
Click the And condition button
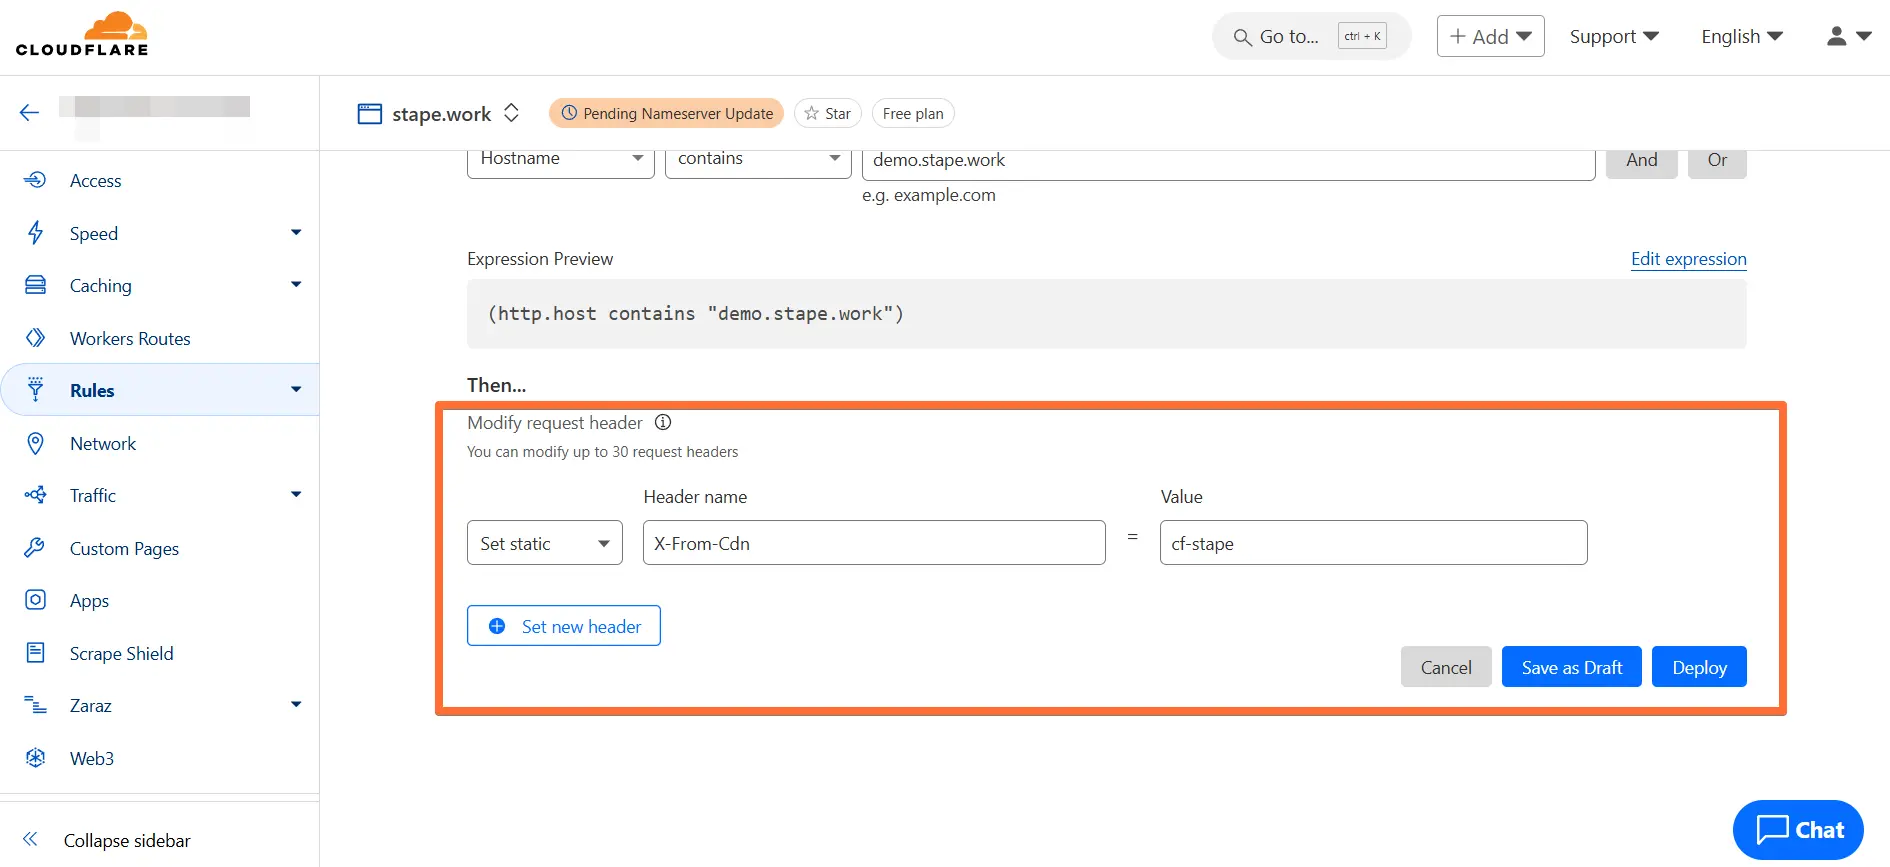tap(1641, 162)
